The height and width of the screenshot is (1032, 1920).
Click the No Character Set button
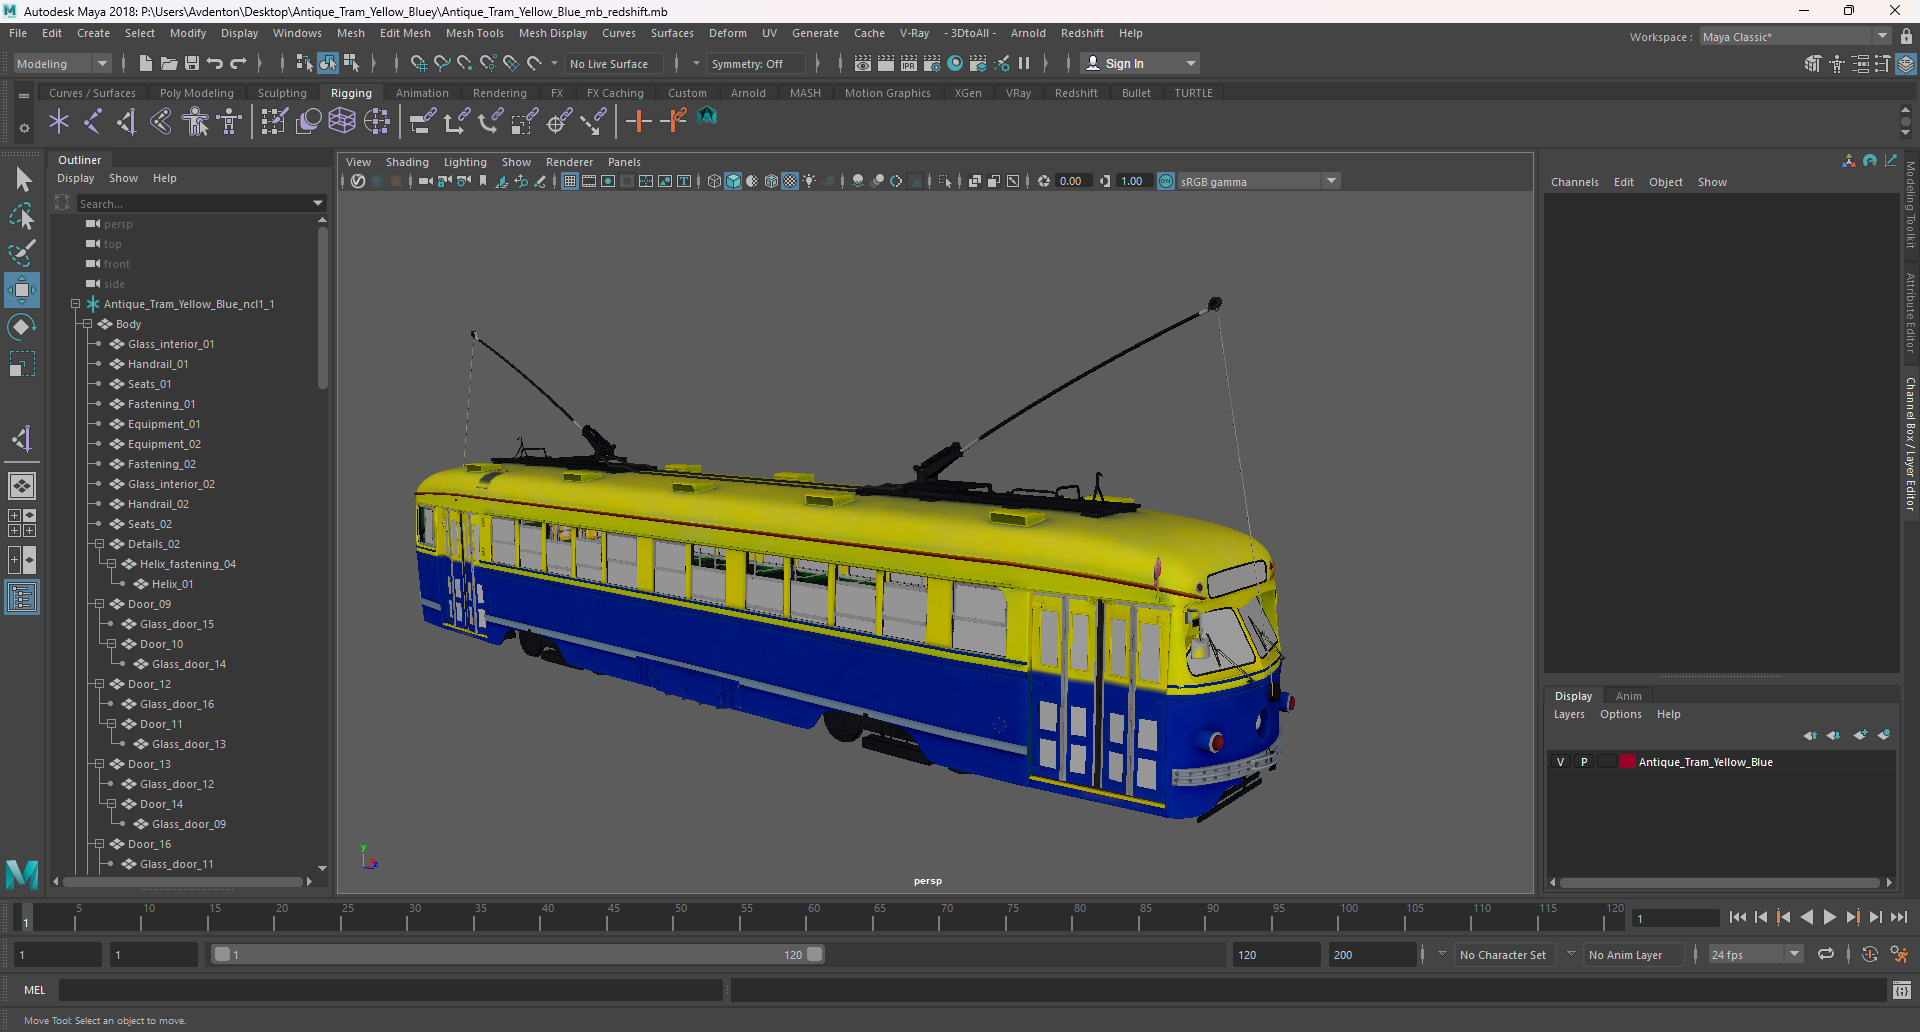click(x=1502, y=955)
